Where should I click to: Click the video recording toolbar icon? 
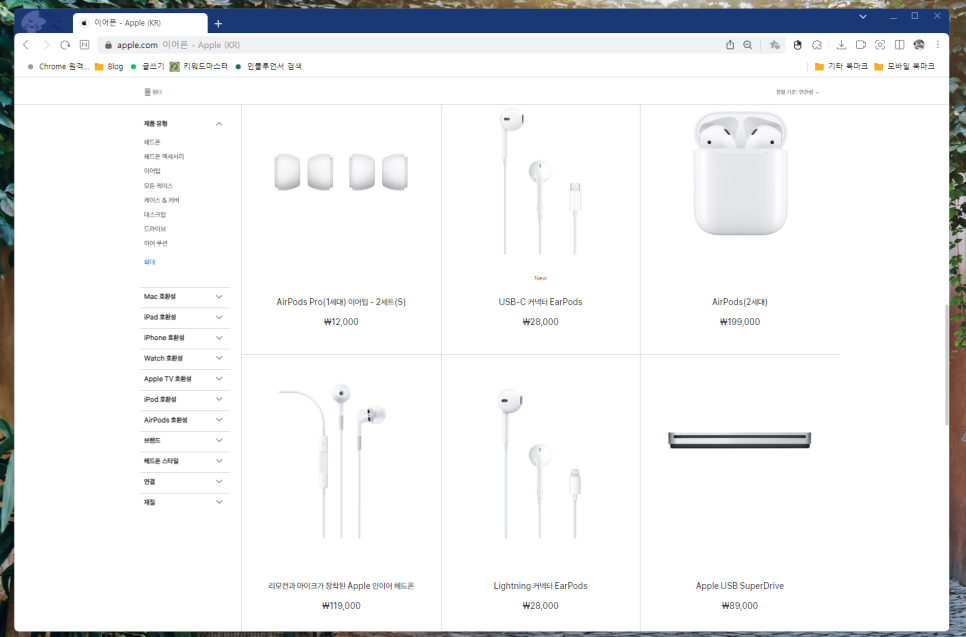pos(861,45)
